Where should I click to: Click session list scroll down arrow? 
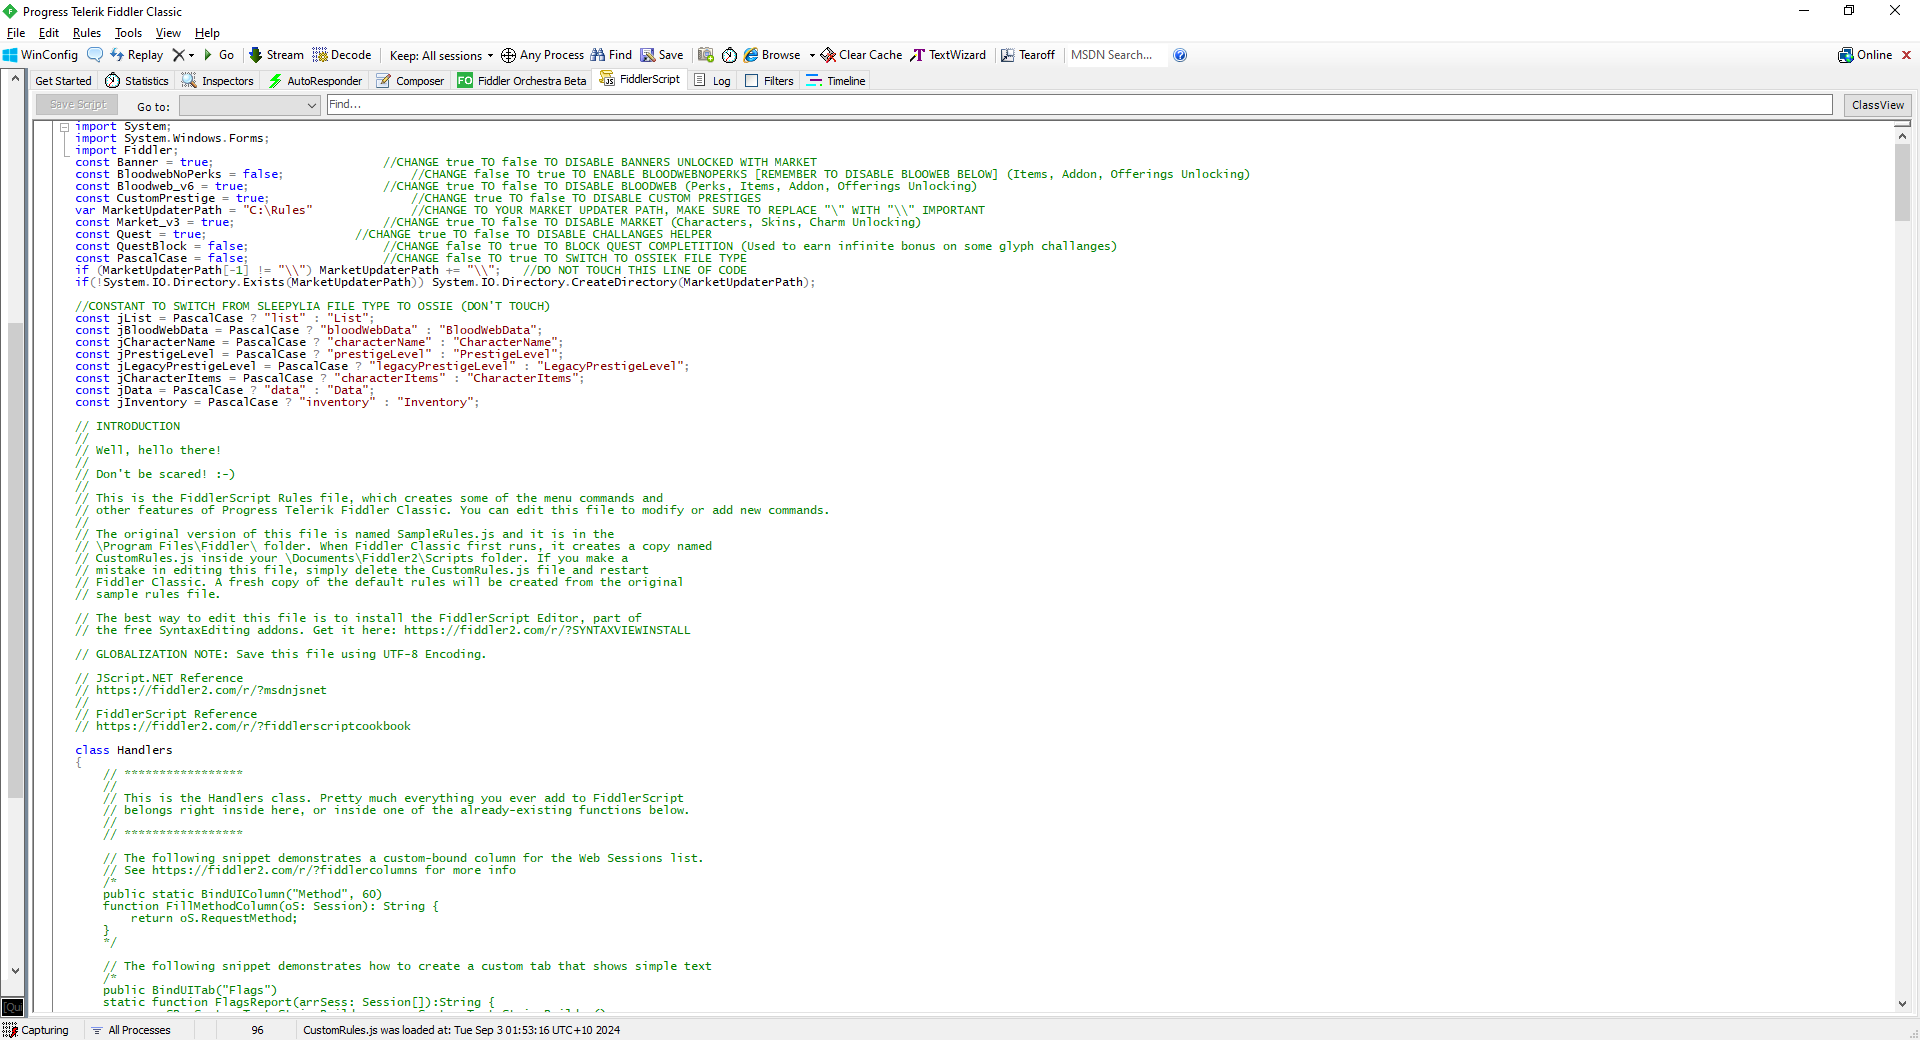pyautogui.click(x=15, y=970)
